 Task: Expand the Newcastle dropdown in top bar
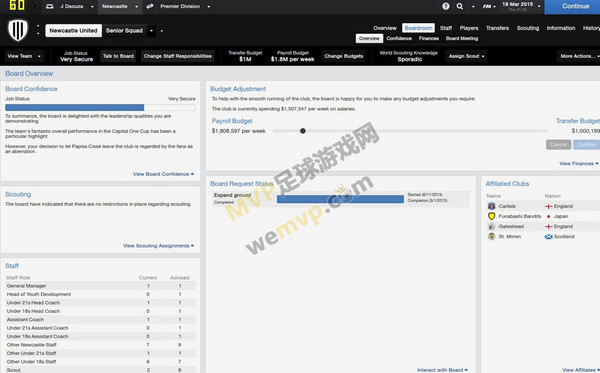137,7
